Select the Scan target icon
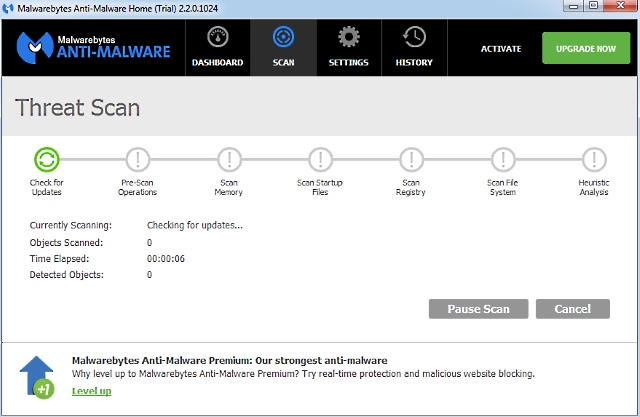This screenshot has height=417, width=640. pos(283,38)
